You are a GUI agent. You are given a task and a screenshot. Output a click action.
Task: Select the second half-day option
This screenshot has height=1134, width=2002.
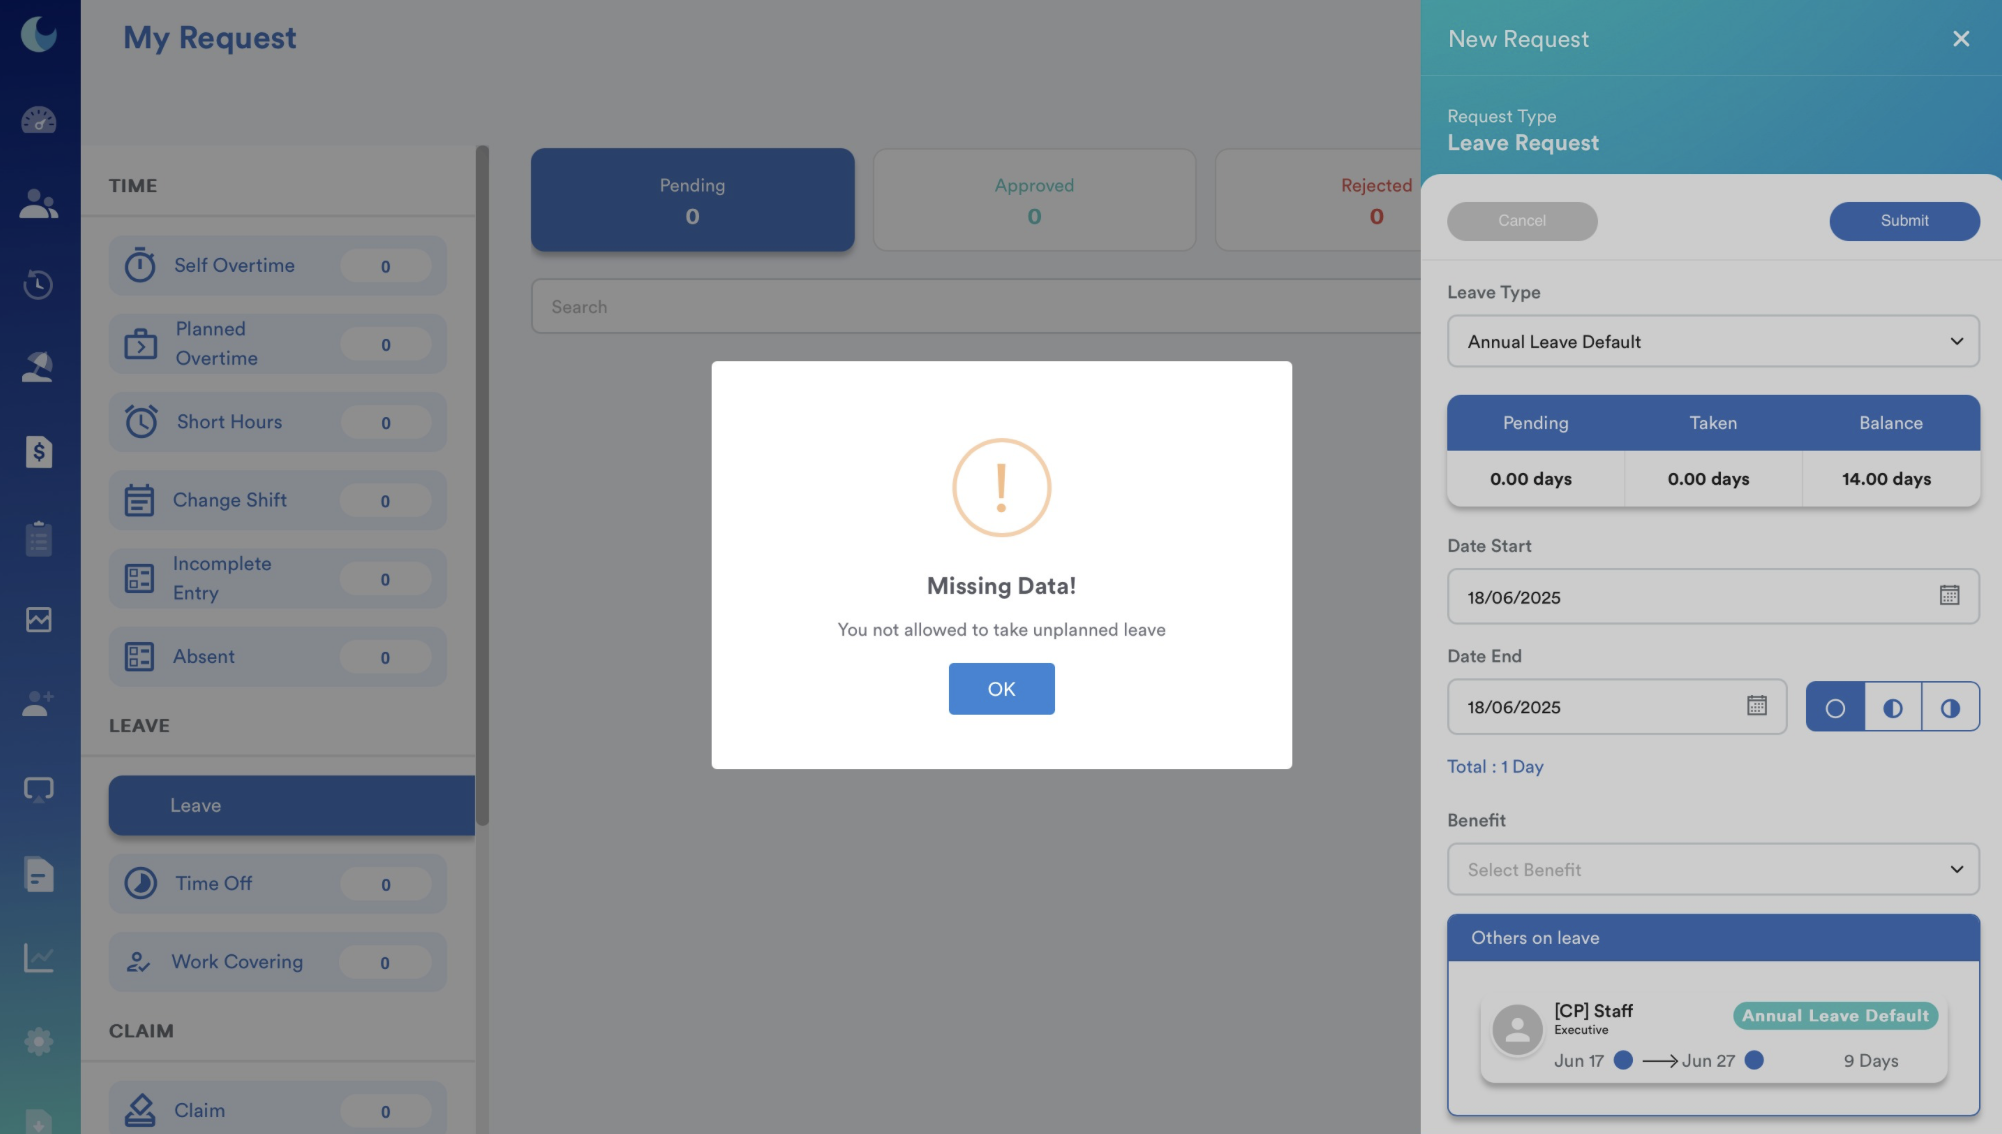coord(1950,708)
